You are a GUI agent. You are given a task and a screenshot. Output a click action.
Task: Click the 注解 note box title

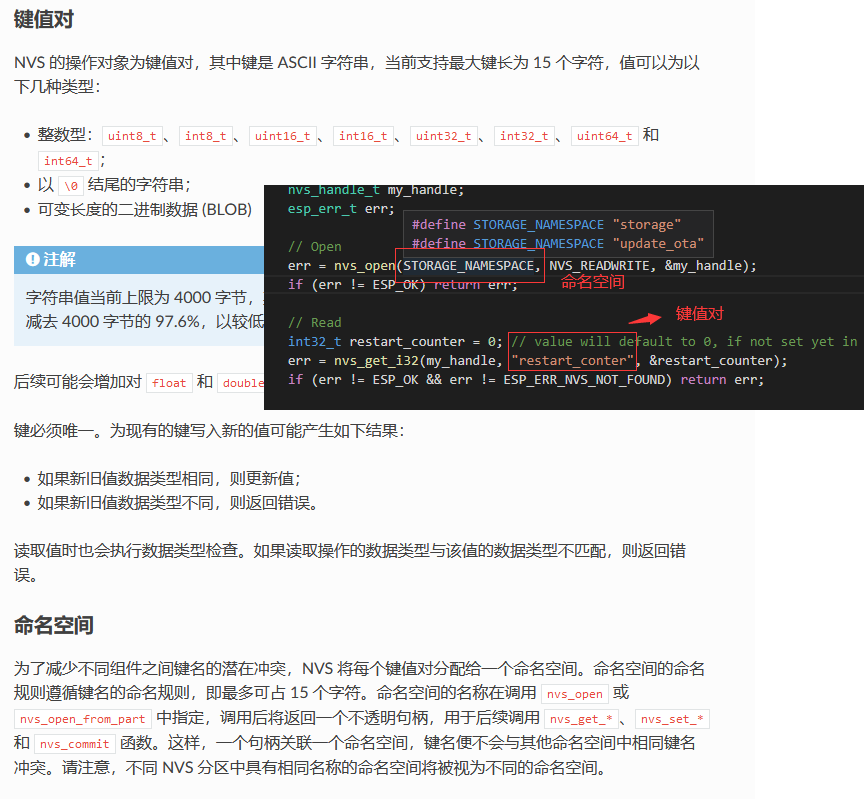(x=60, y=259)
